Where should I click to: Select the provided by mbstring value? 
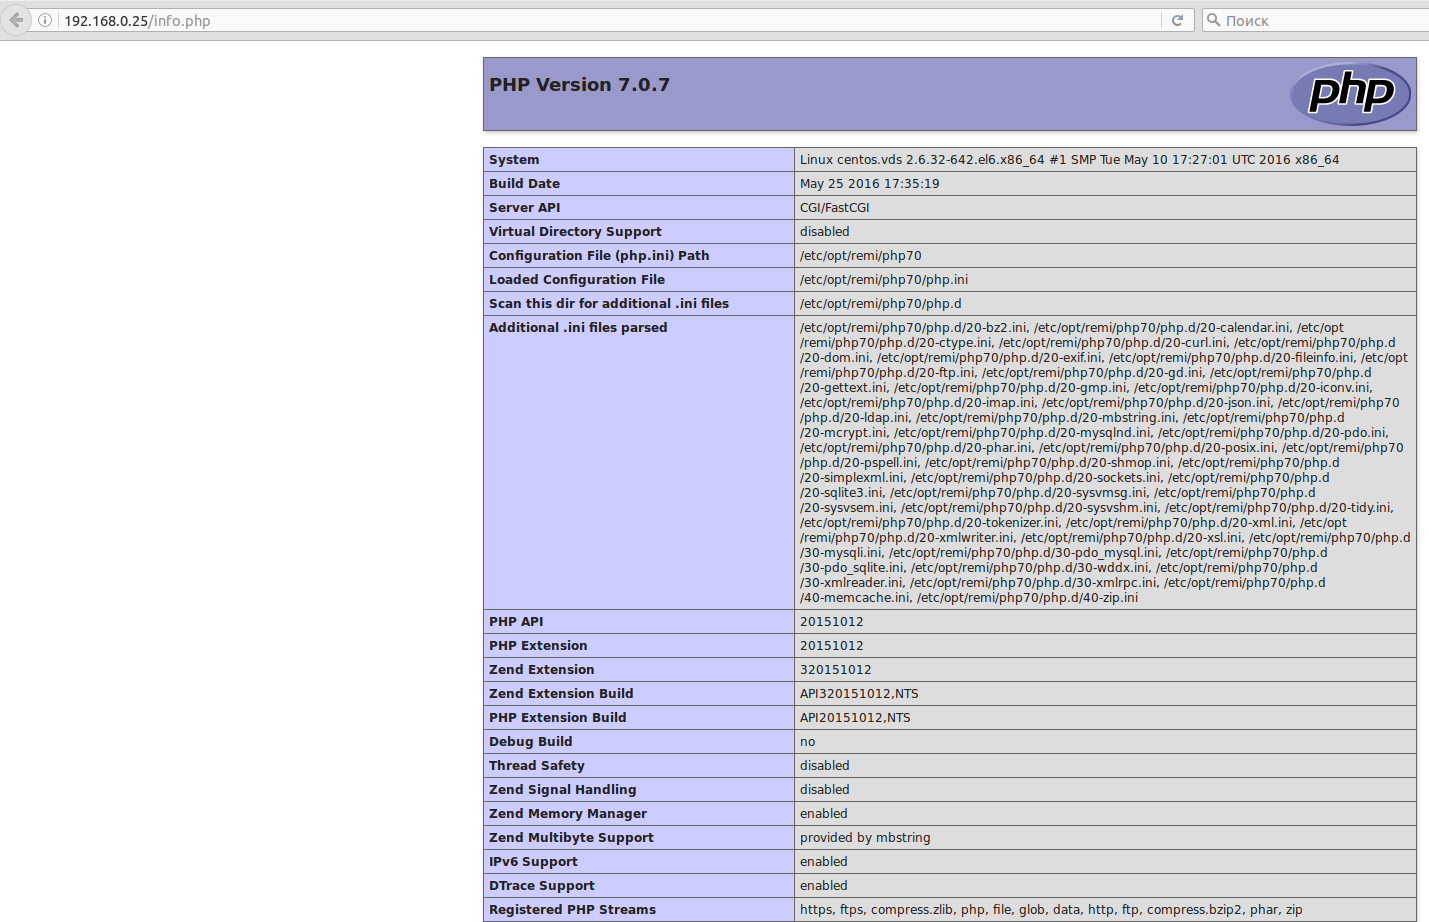[x=865, y=838]
